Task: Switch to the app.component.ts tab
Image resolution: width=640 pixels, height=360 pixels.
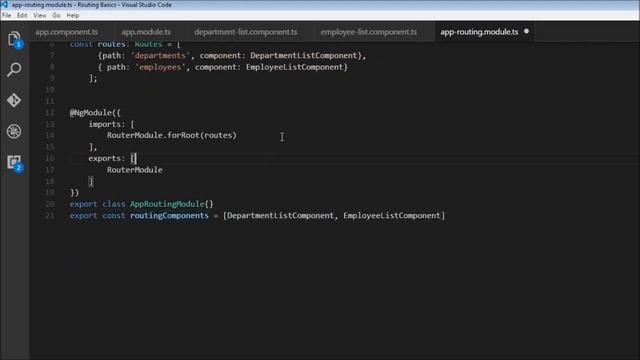Action: click(67, 32)
